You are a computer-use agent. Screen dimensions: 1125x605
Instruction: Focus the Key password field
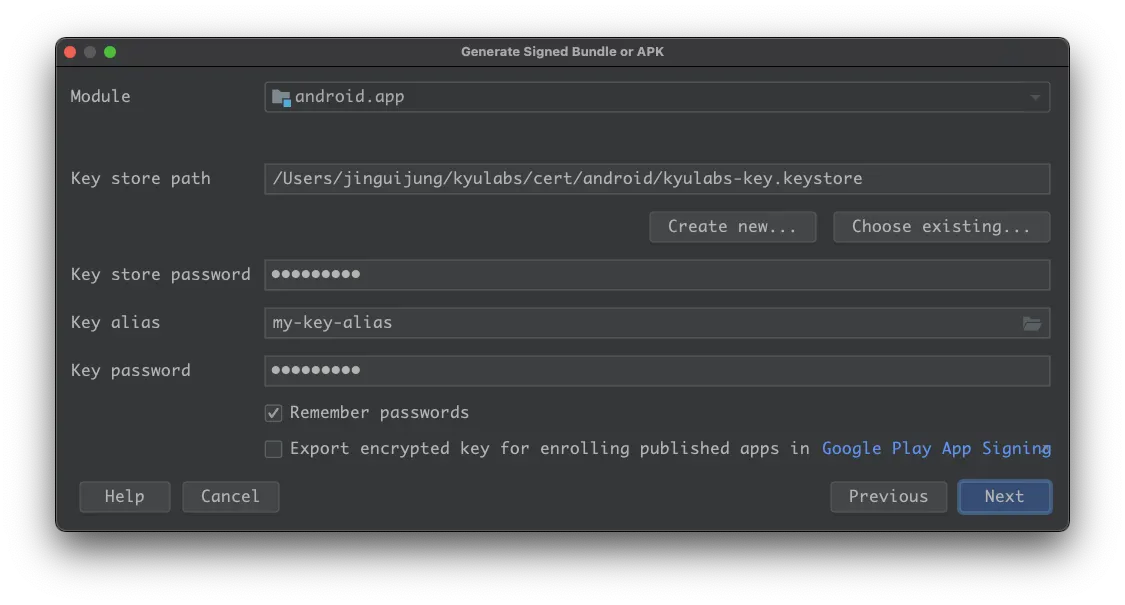pyautogui.click(x=656, y=371)
